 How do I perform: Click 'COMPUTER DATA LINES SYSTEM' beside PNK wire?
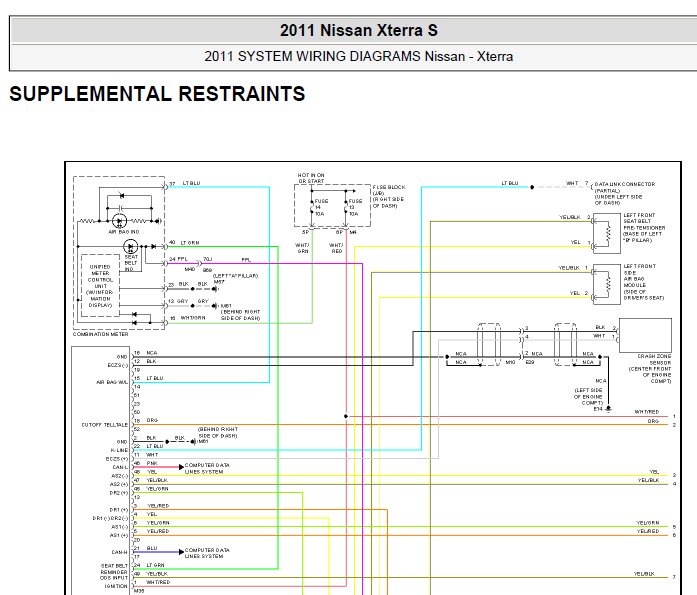tap(207, 468)
